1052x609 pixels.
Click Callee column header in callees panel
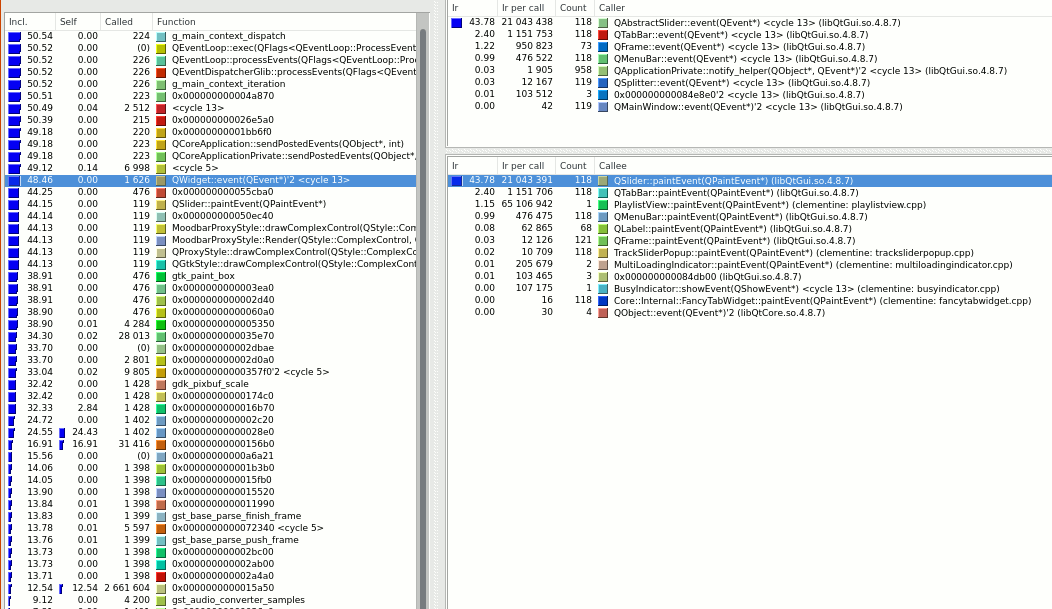point(823,166)
